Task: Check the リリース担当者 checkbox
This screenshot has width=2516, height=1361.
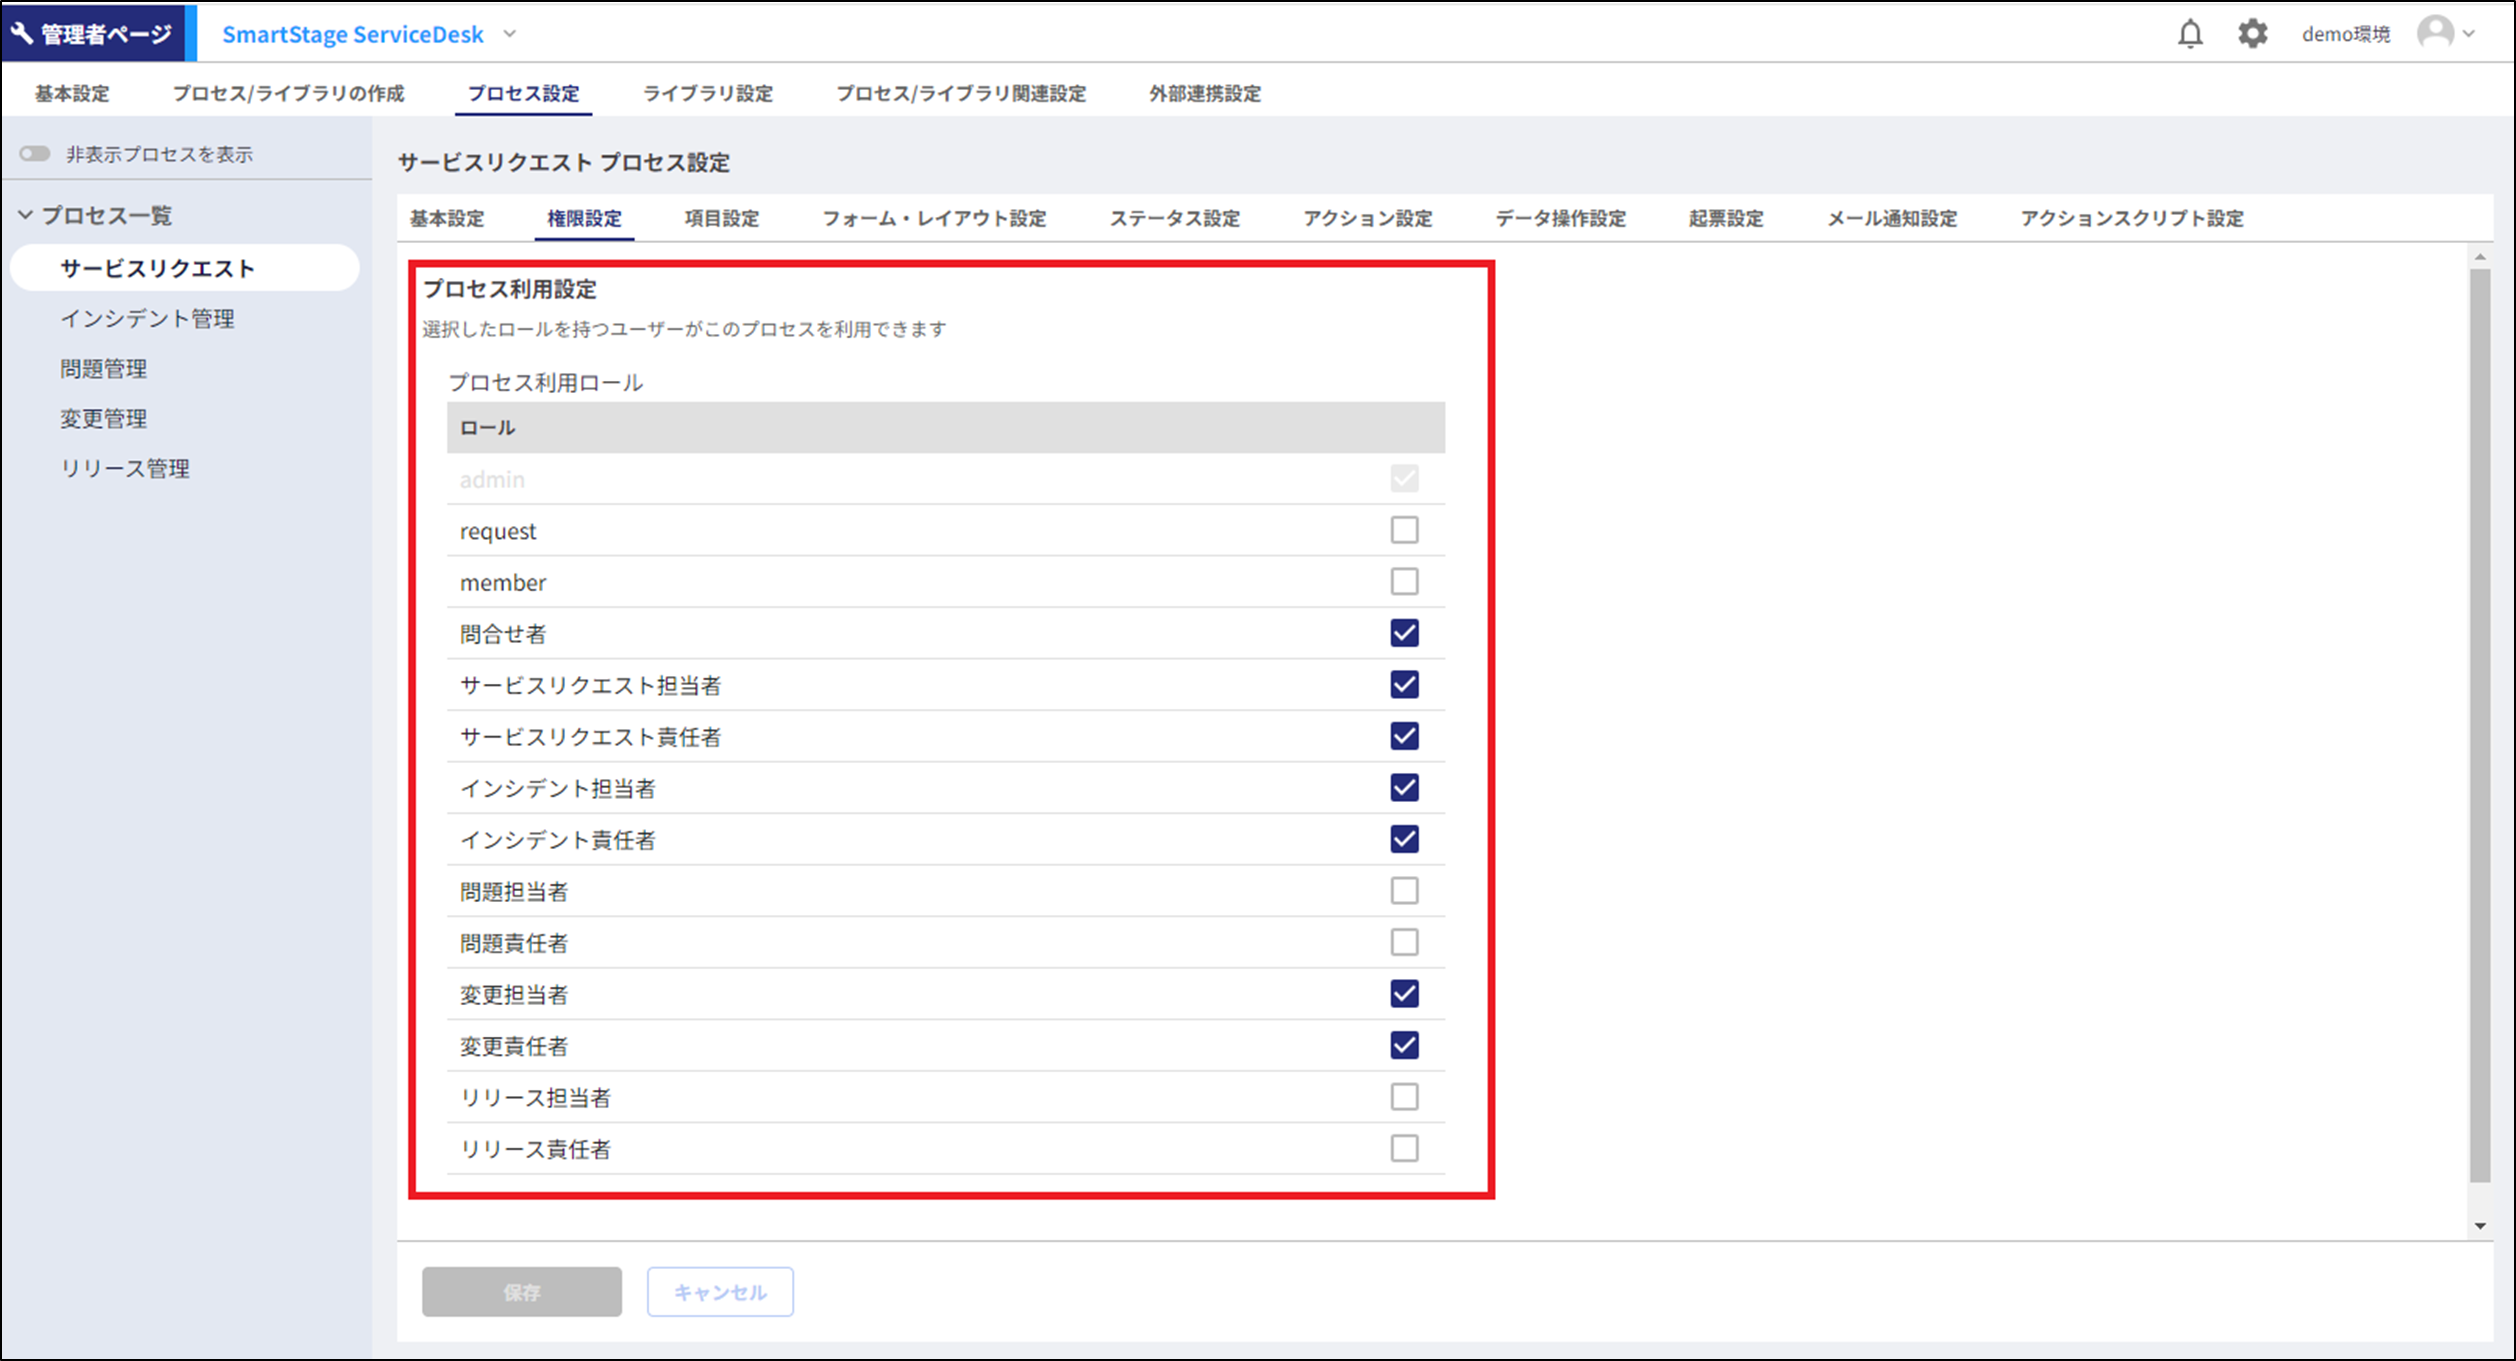Action: pyautogui.click(x=1404, y=1097)
